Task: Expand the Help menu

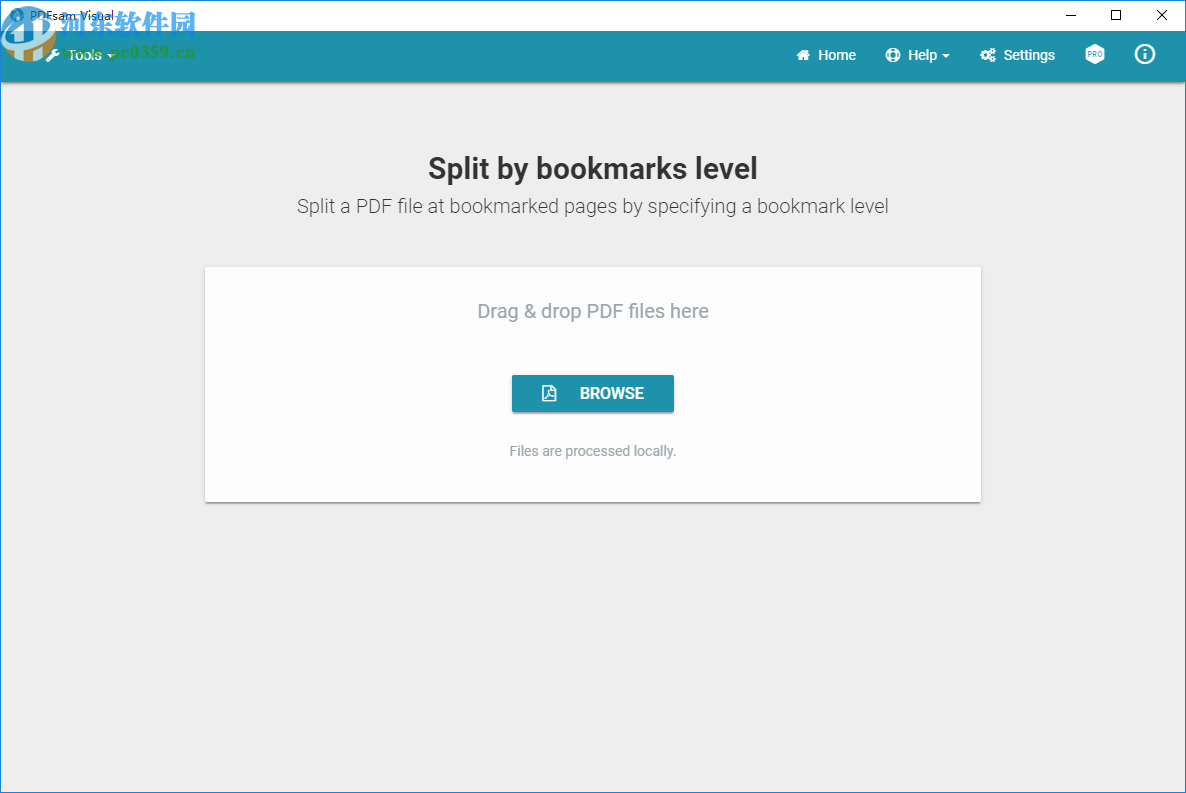Action: 917,55
